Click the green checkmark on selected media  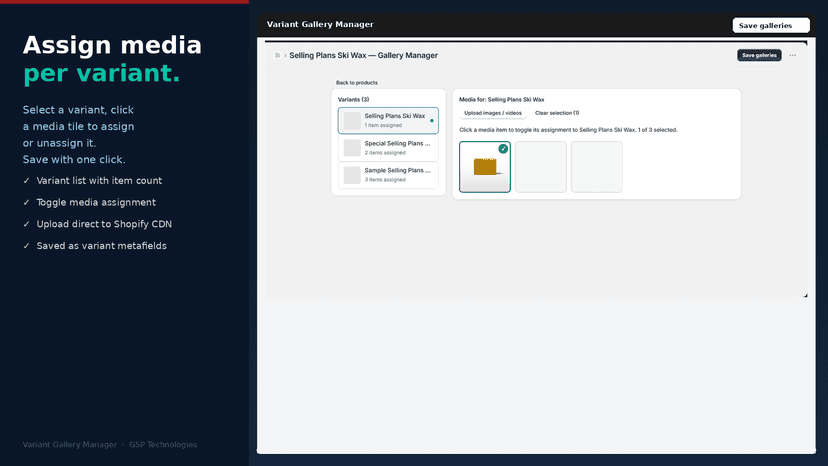click(x=503, y=149)
